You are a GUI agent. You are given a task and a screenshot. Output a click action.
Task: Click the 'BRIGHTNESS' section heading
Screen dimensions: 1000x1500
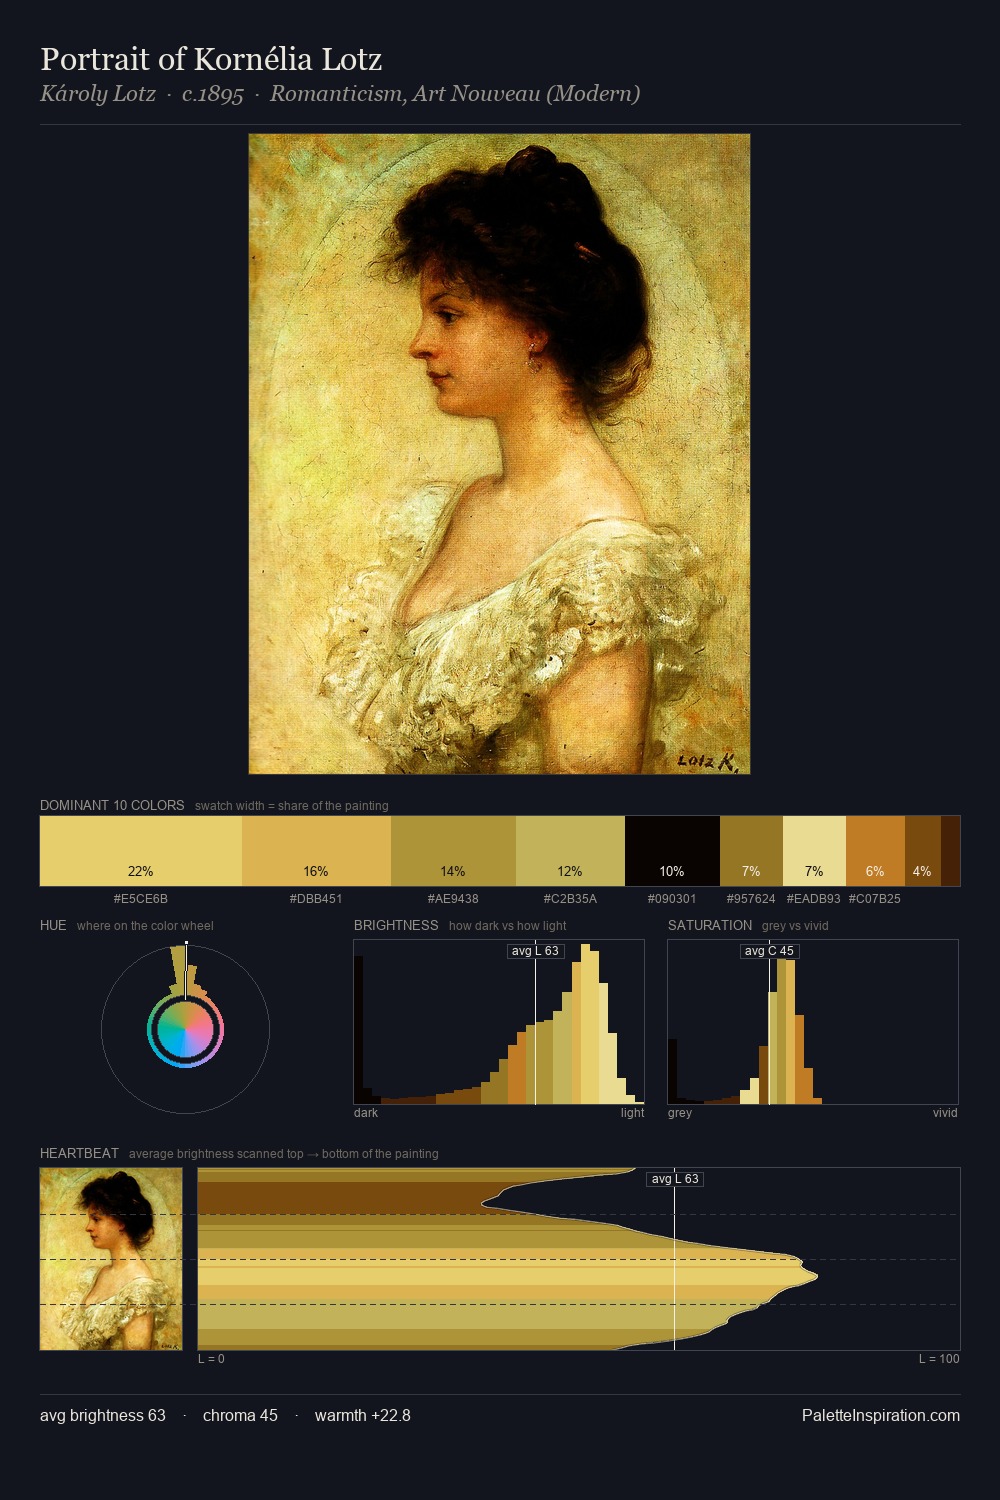tap(396, 925)
